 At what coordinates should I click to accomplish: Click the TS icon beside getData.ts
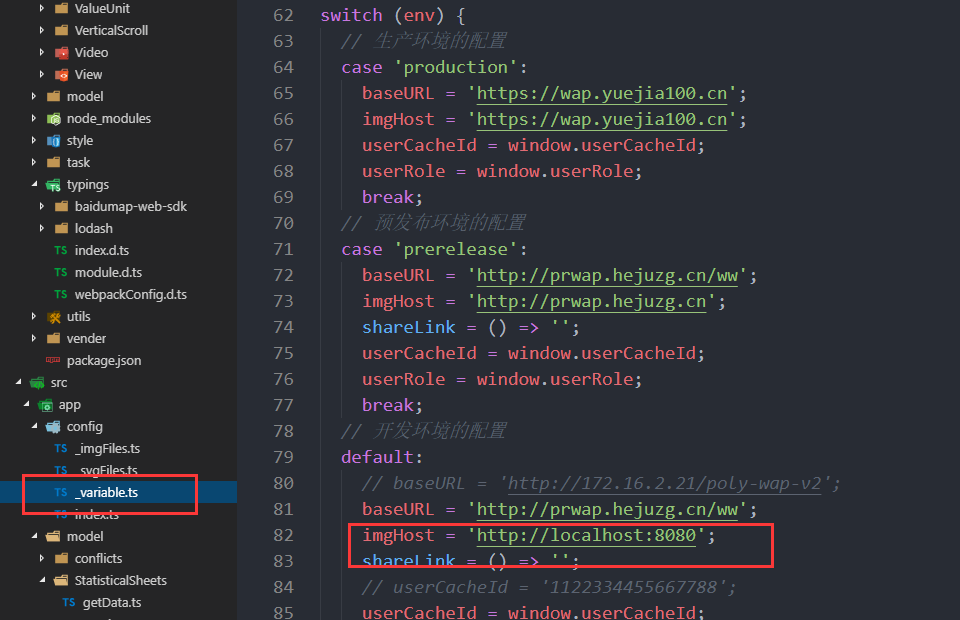point(69,603)
